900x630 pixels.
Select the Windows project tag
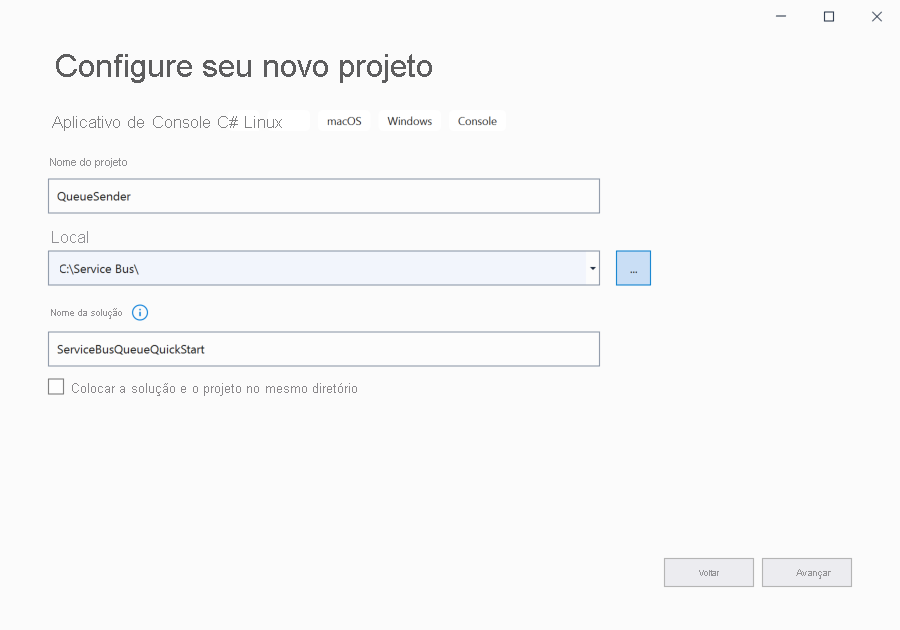pyautogui.click(x=409, y=120)
